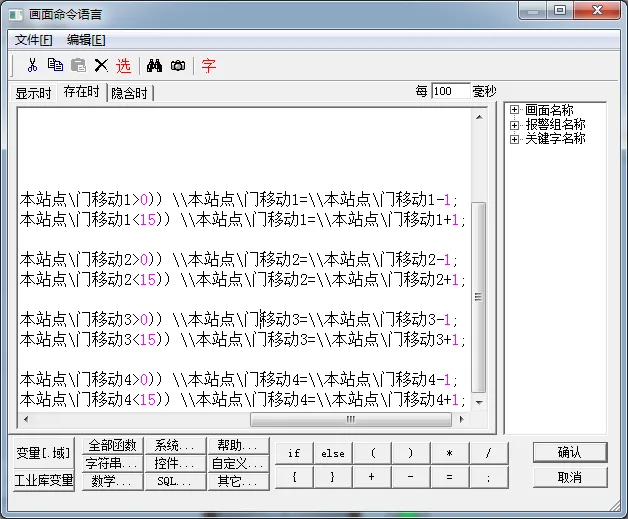The image size is (628, 519).
Task: Switch to the 显示时 tab
Action: pos(33,93)
